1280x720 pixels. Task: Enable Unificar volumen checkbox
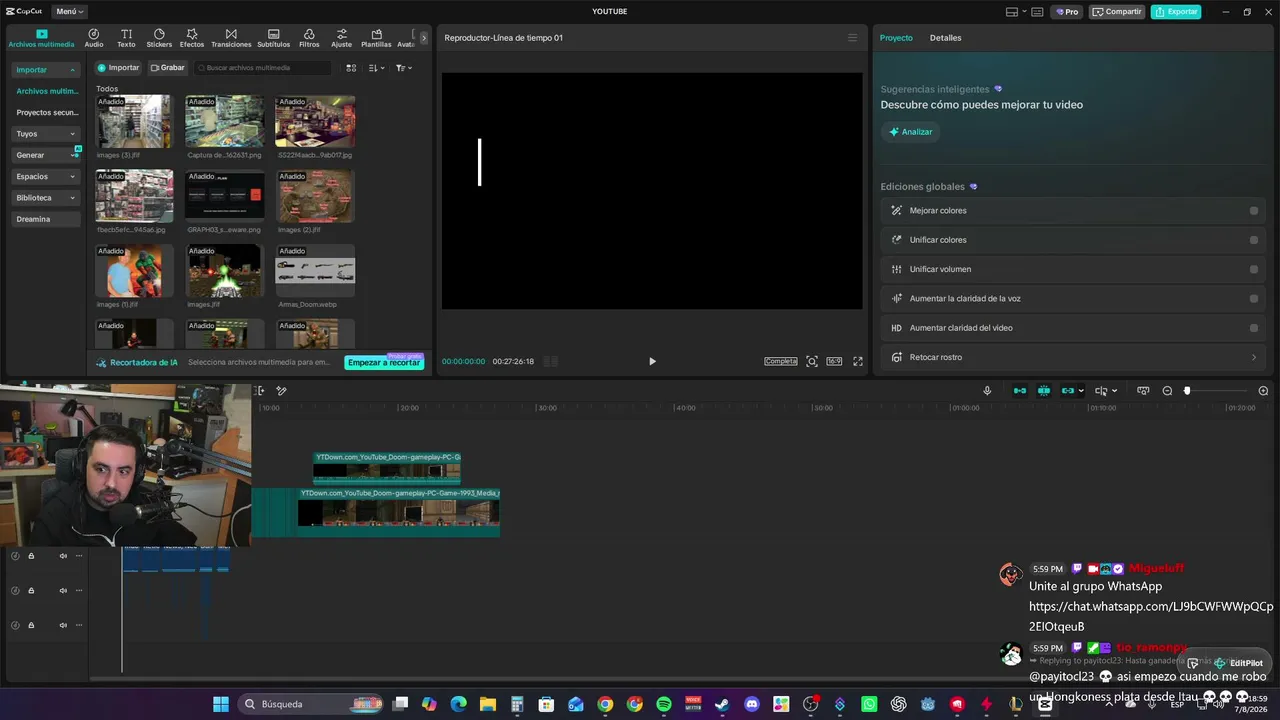1254,269
